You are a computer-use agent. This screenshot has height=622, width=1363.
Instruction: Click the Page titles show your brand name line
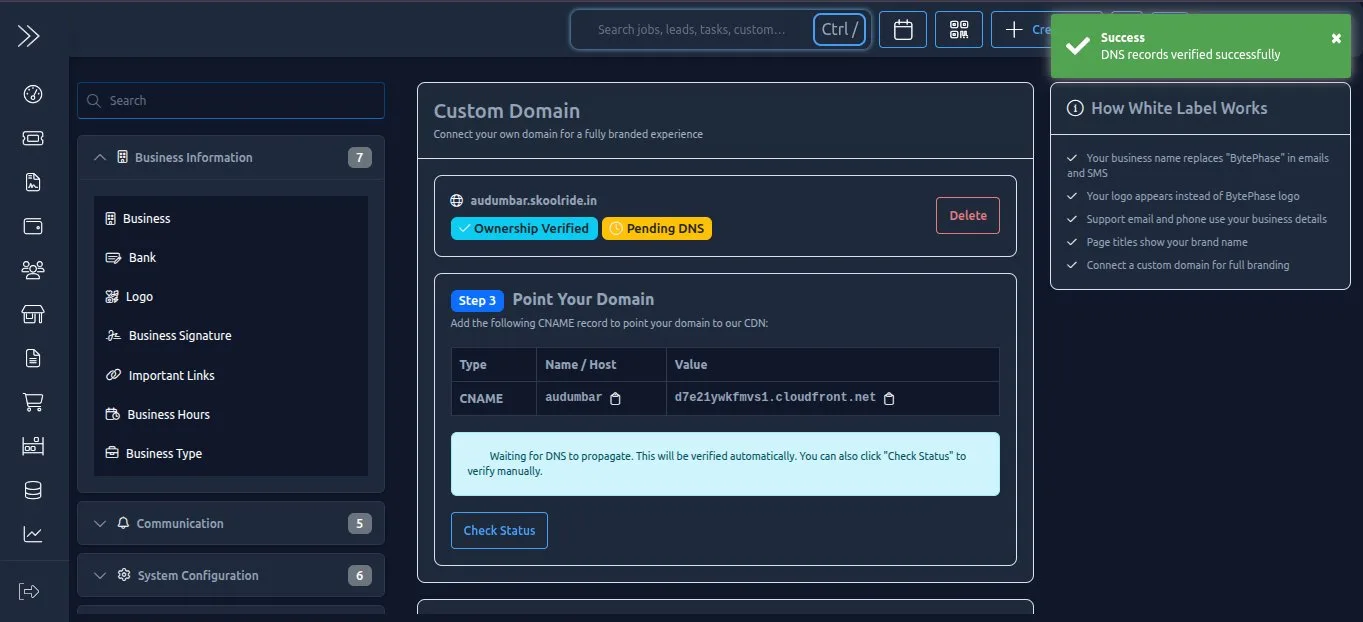click(1167, 242)
